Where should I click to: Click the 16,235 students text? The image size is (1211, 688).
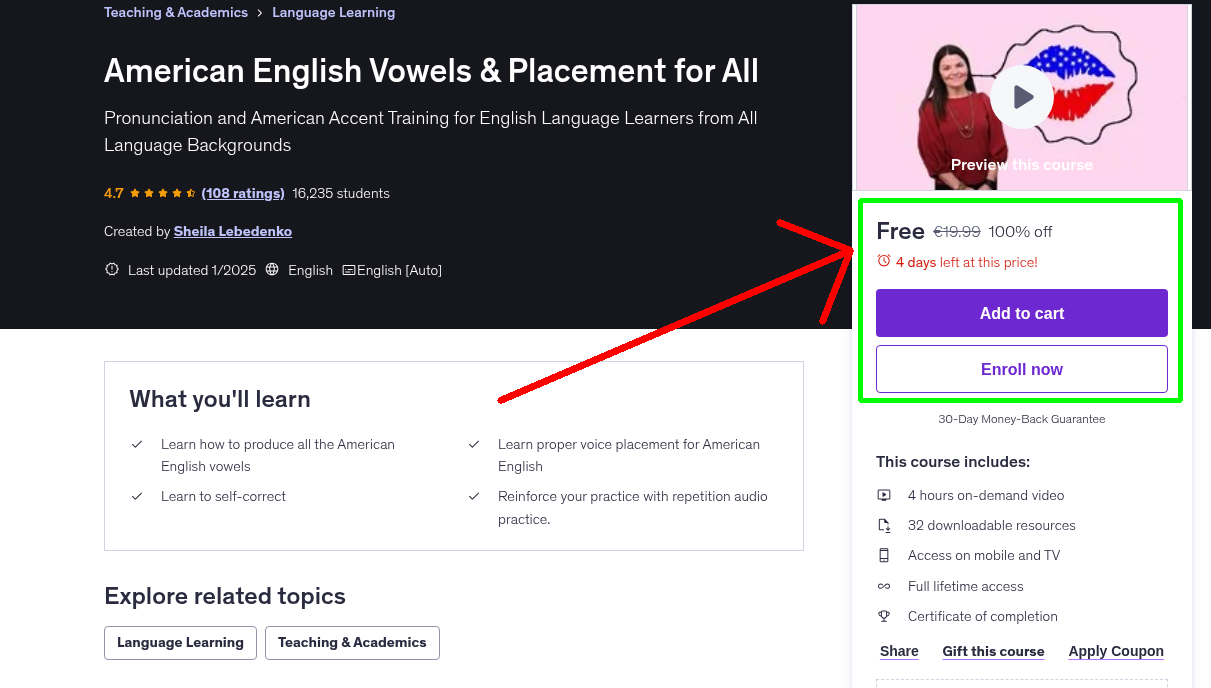click(x=341, y=193)
